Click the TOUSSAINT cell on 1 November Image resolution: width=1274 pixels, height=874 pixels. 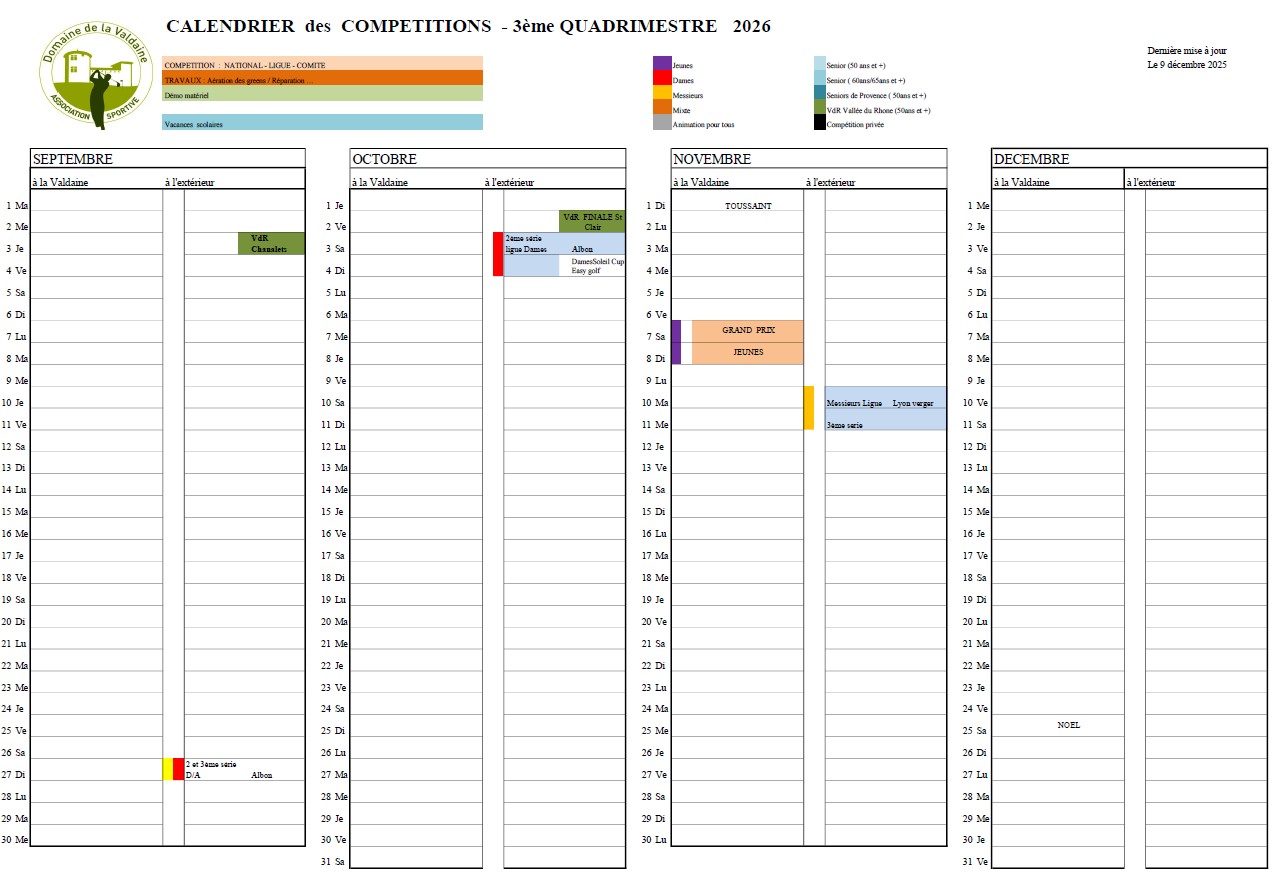[x=748, y=206]
